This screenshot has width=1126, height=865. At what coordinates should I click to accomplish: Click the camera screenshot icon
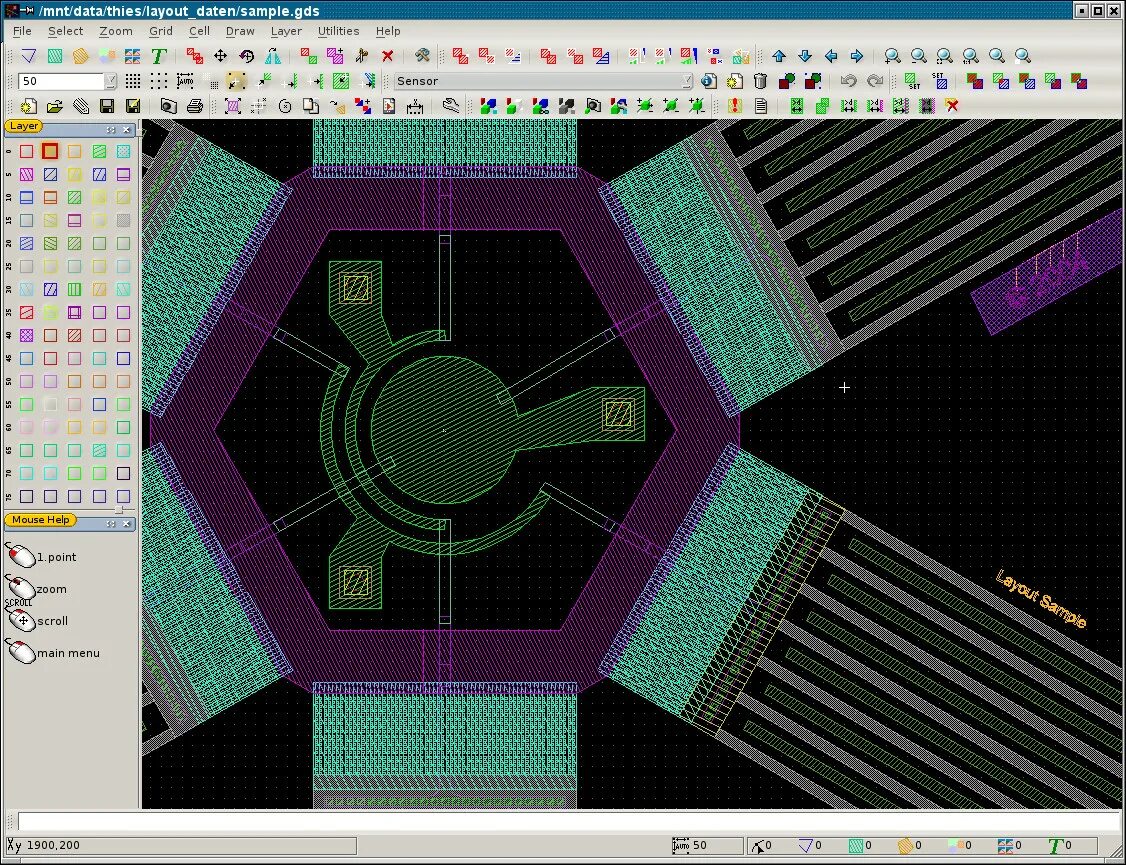coord(168,106)
